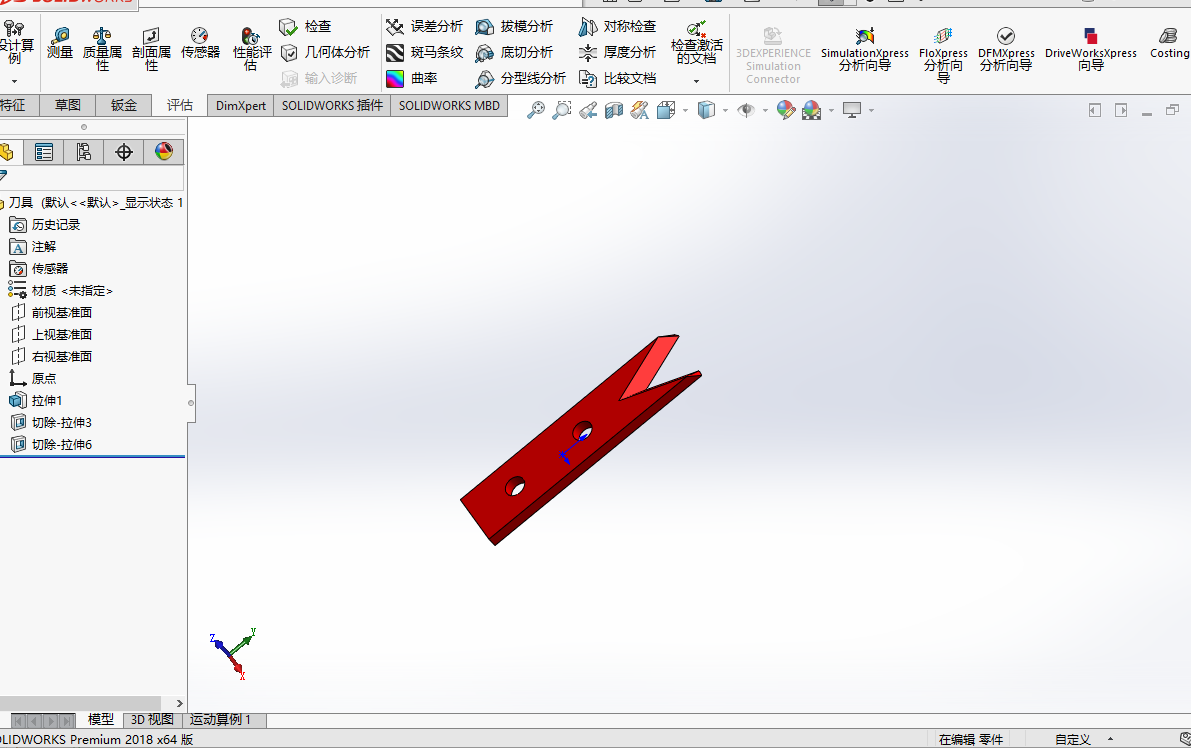Click Zoom to Area icon

[x=561, y=111]
